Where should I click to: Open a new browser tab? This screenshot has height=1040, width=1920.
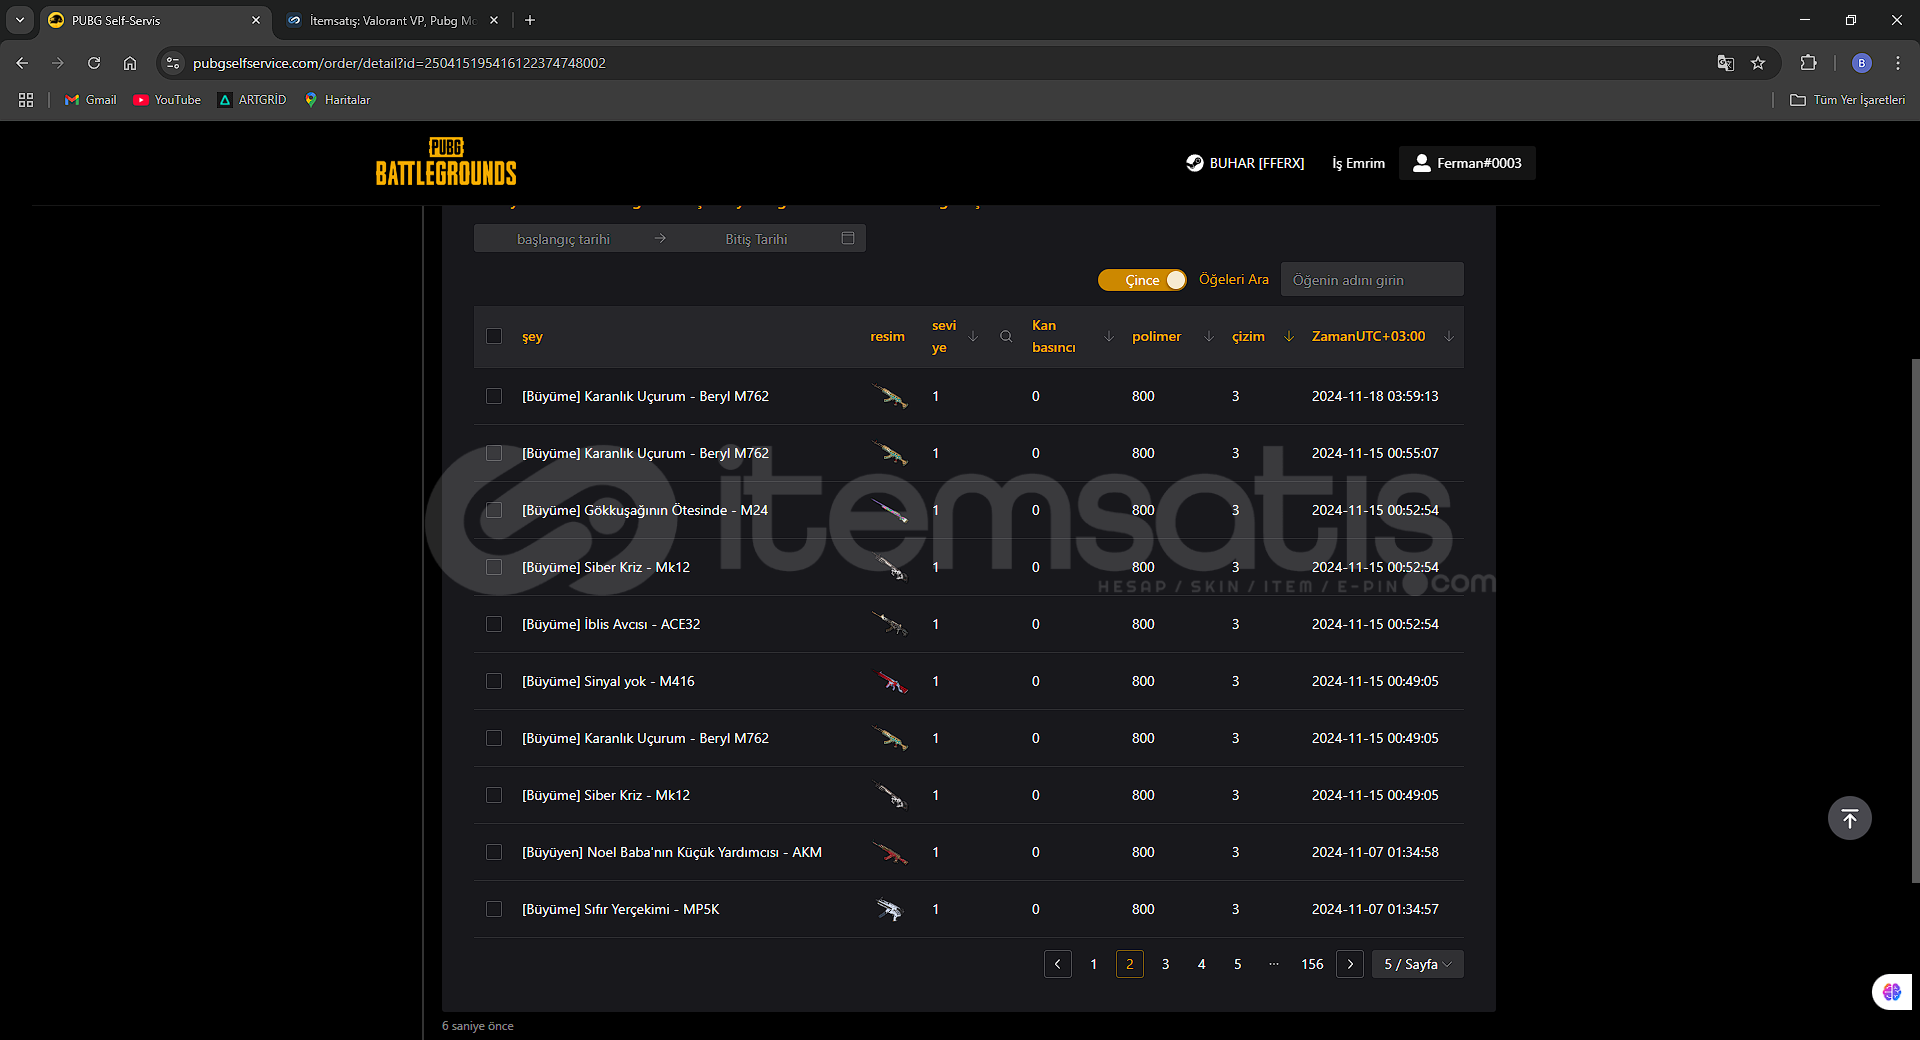pos(530,20)
